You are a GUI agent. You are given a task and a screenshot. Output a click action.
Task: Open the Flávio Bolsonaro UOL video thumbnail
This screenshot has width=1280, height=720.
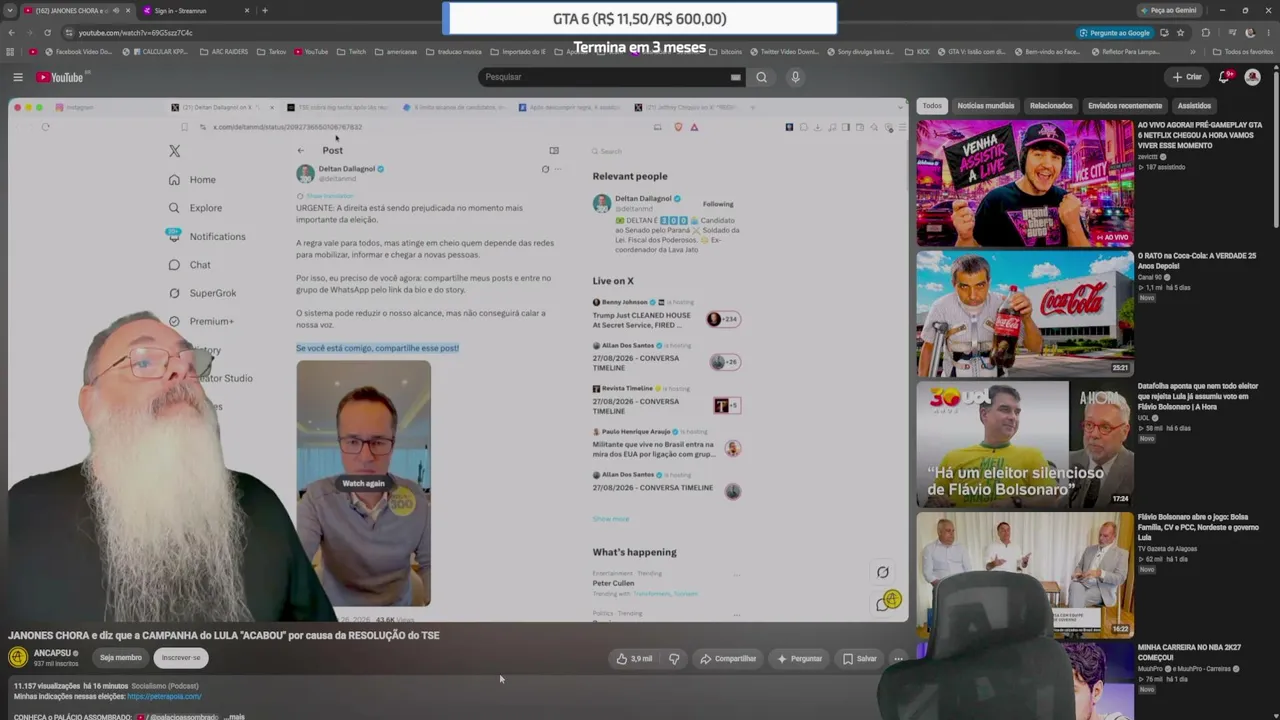tap(1025, 444)
